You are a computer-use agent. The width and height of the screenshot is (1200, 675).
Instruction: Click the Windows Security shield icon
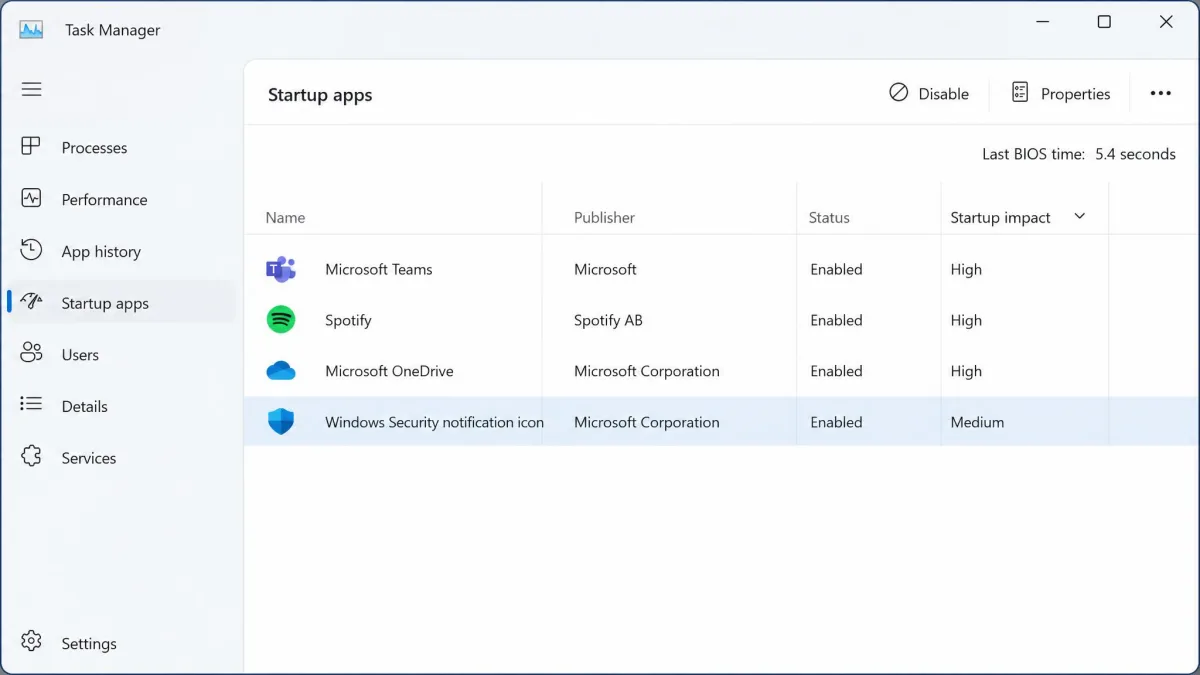coord(281,422)
